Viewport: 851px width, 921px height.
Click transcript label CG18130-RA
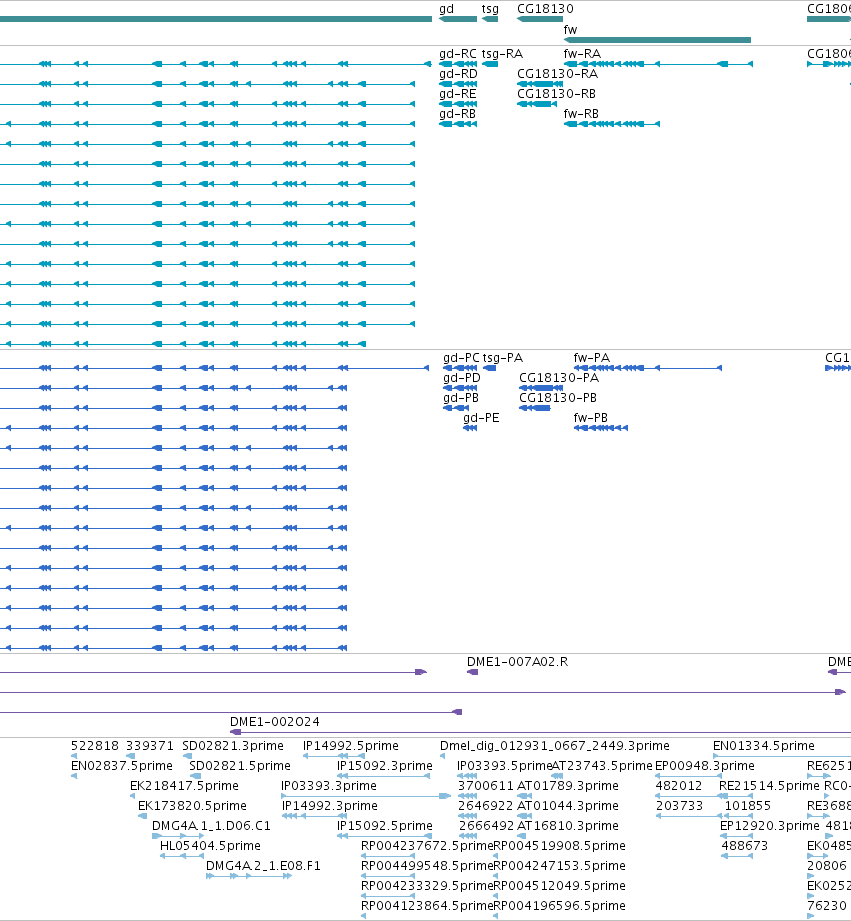(557, 74)
